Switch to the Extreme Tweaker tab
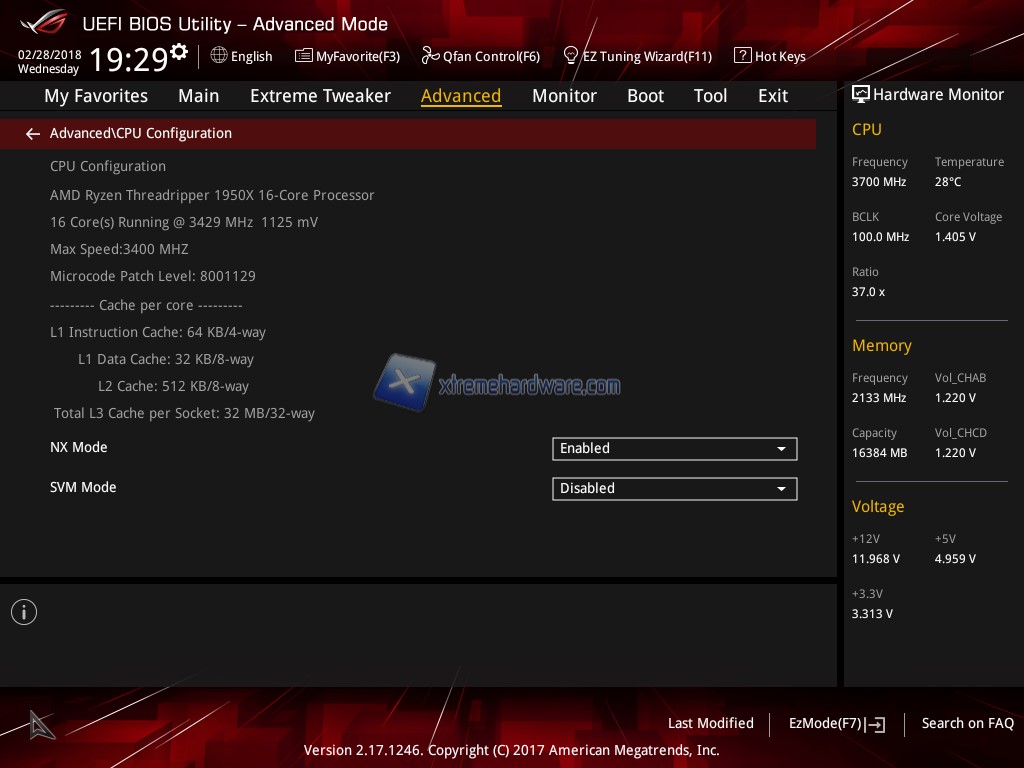1024x768 pixels. coord(320,96)
